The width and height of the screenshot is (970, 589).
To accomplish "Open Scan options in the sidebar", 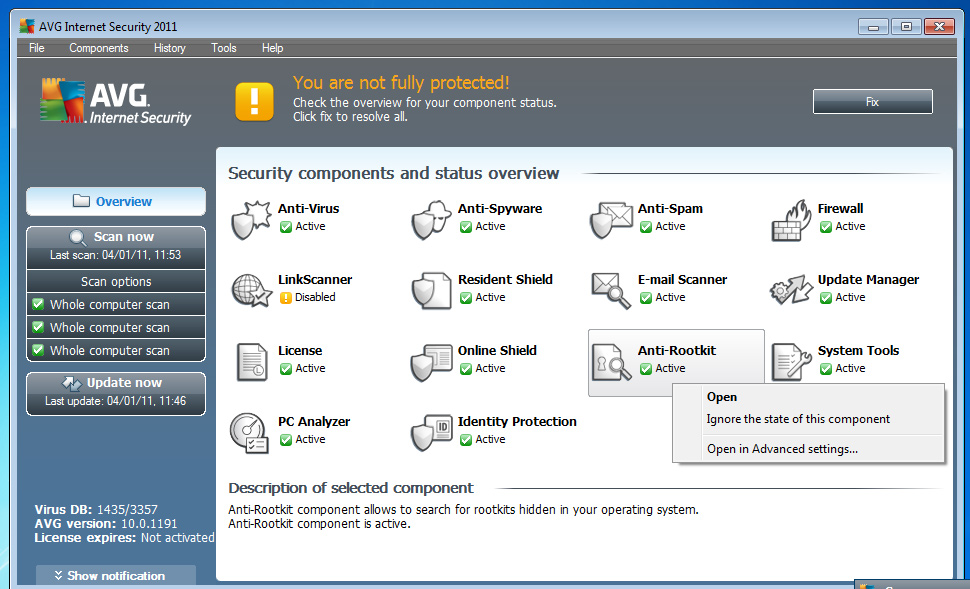I will coord(116,282).
